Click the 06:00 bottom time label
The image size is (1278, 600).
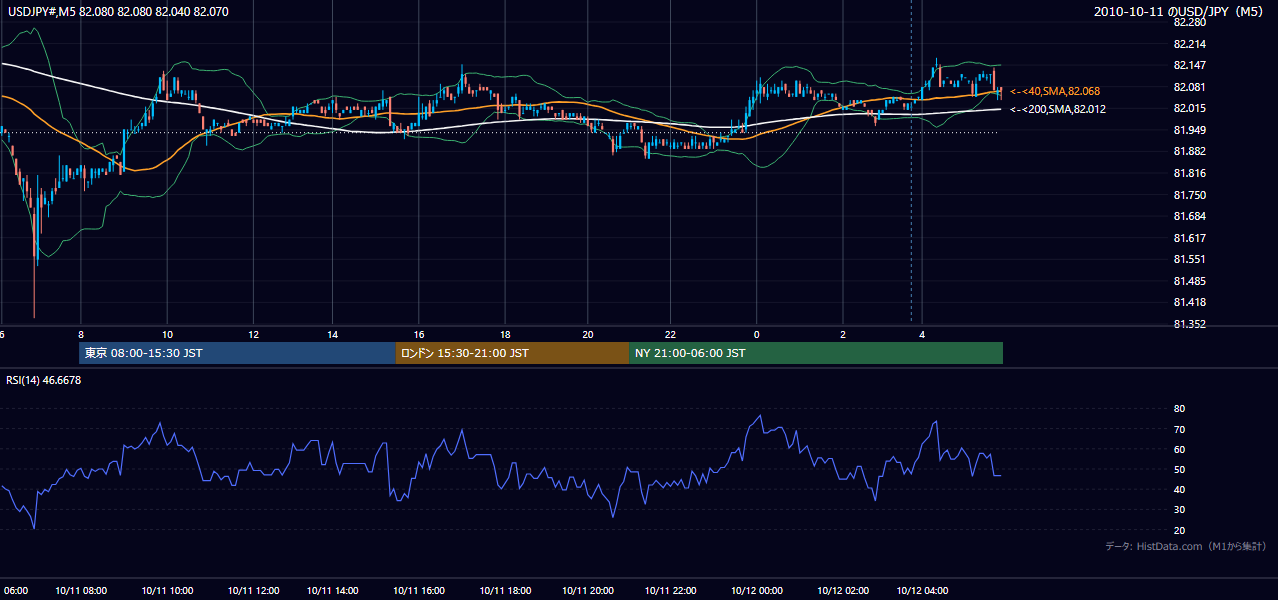[x=16, y=591]
